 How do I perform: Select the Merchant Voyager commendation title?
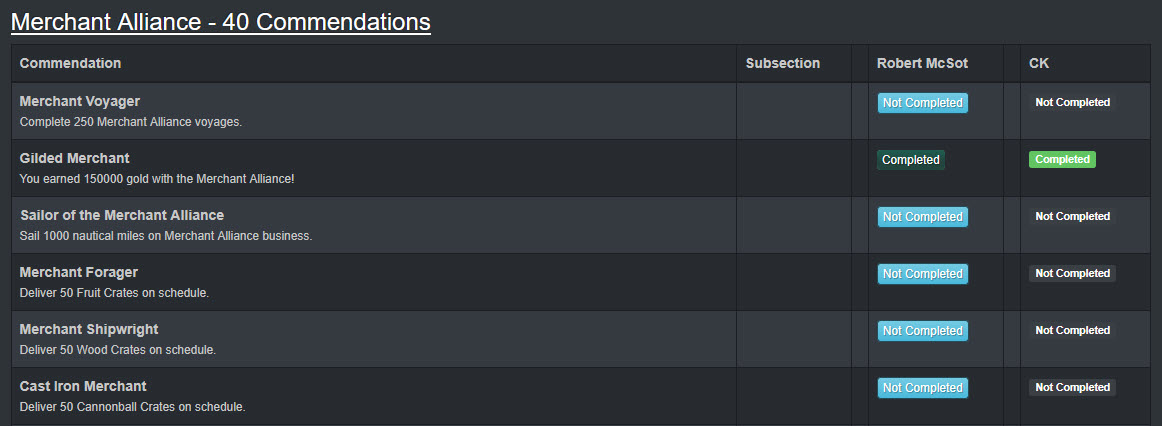coord(80,101)
